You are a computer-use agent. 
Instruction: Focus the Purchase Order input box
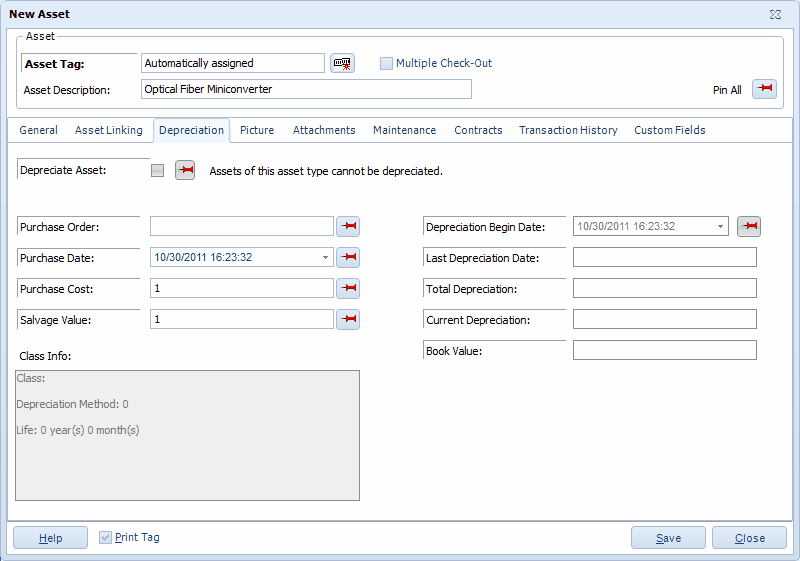241,227
